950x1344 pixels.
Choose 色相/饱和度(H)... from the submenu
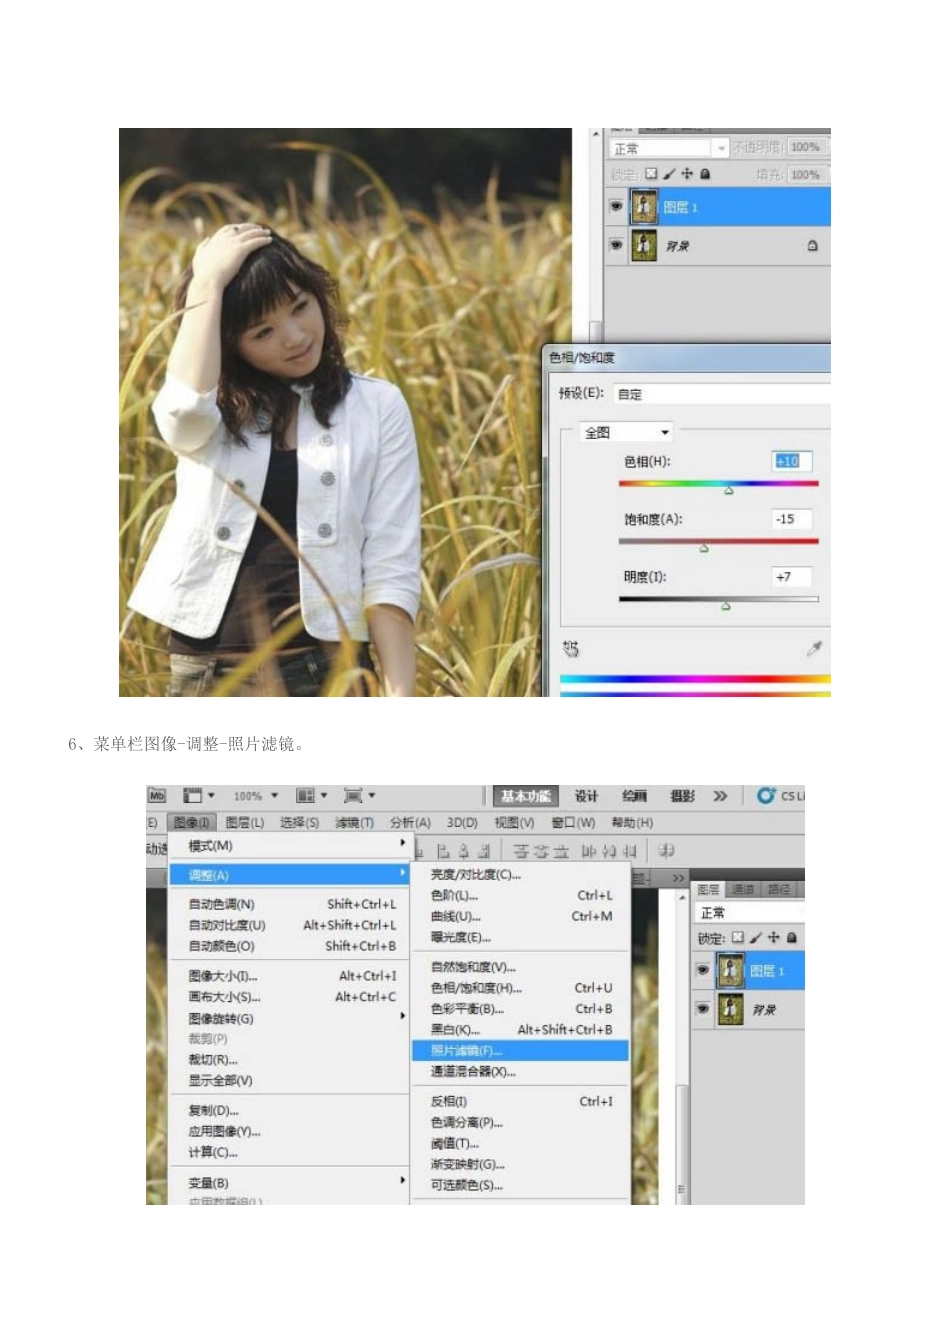pos(520,987)
